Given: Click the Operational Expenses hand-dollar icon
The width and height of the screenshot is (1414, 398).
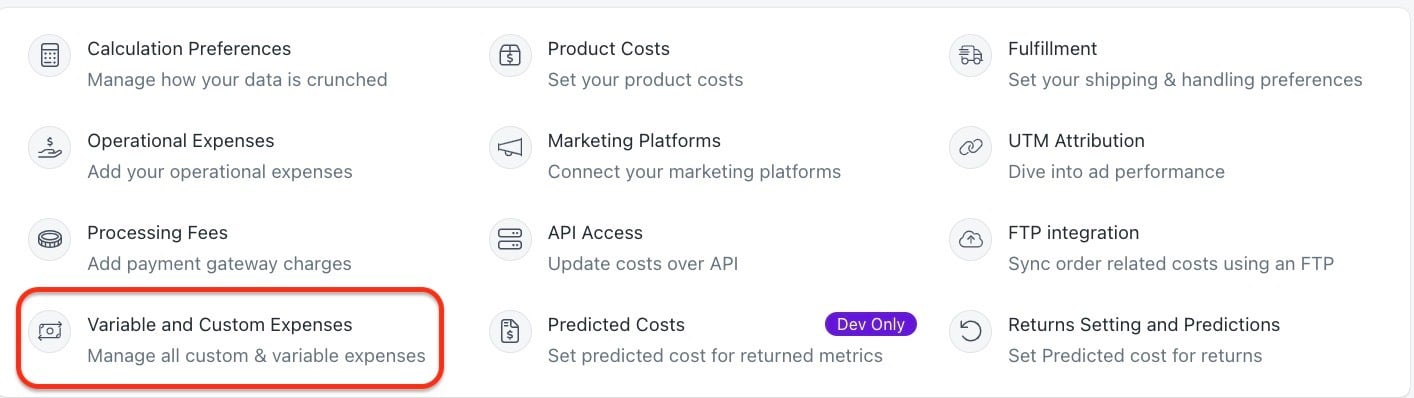Looking at the screenshot, I should coord(49,147).
